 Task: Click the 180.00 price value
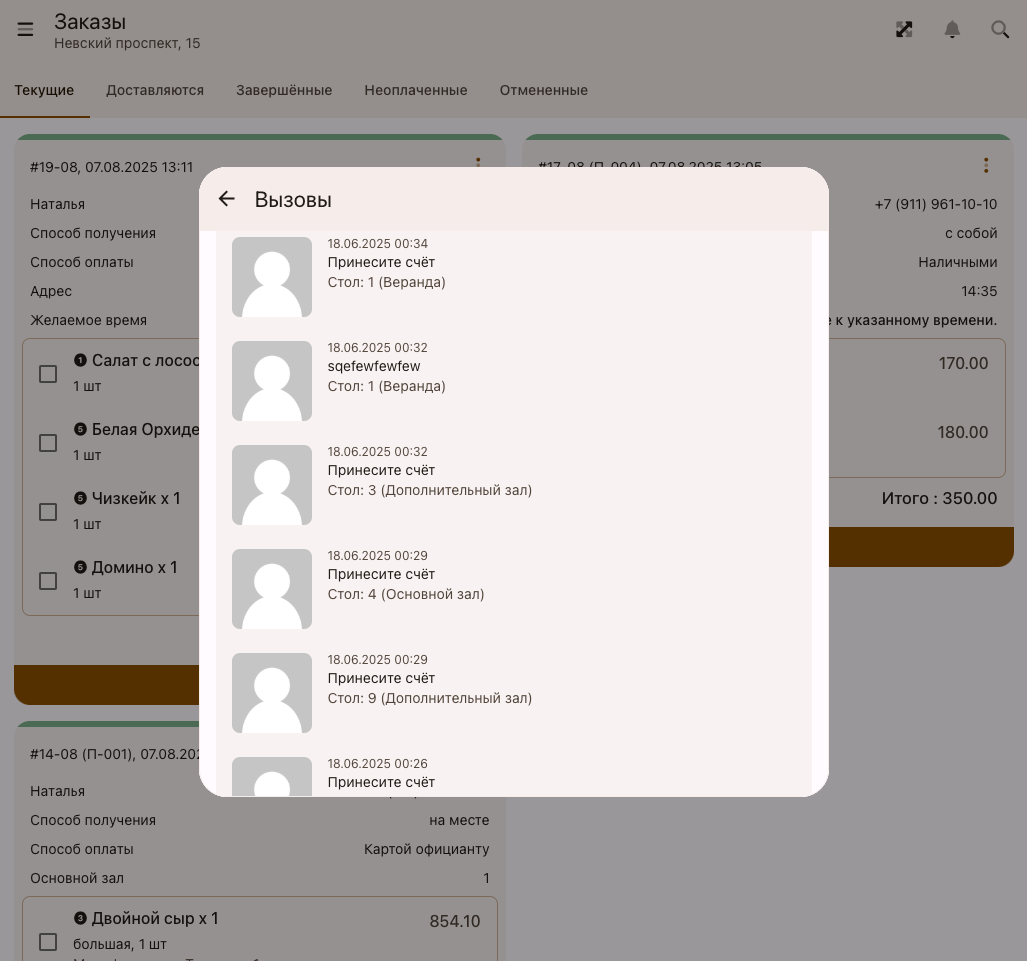coord(963,432)
